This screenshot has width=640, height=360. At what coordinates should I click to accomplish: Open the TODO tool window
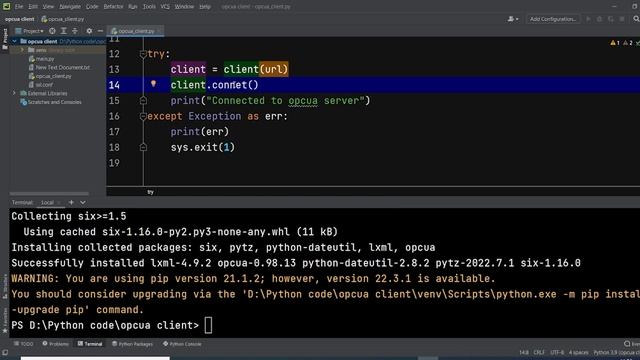click(x=24, y=344)
